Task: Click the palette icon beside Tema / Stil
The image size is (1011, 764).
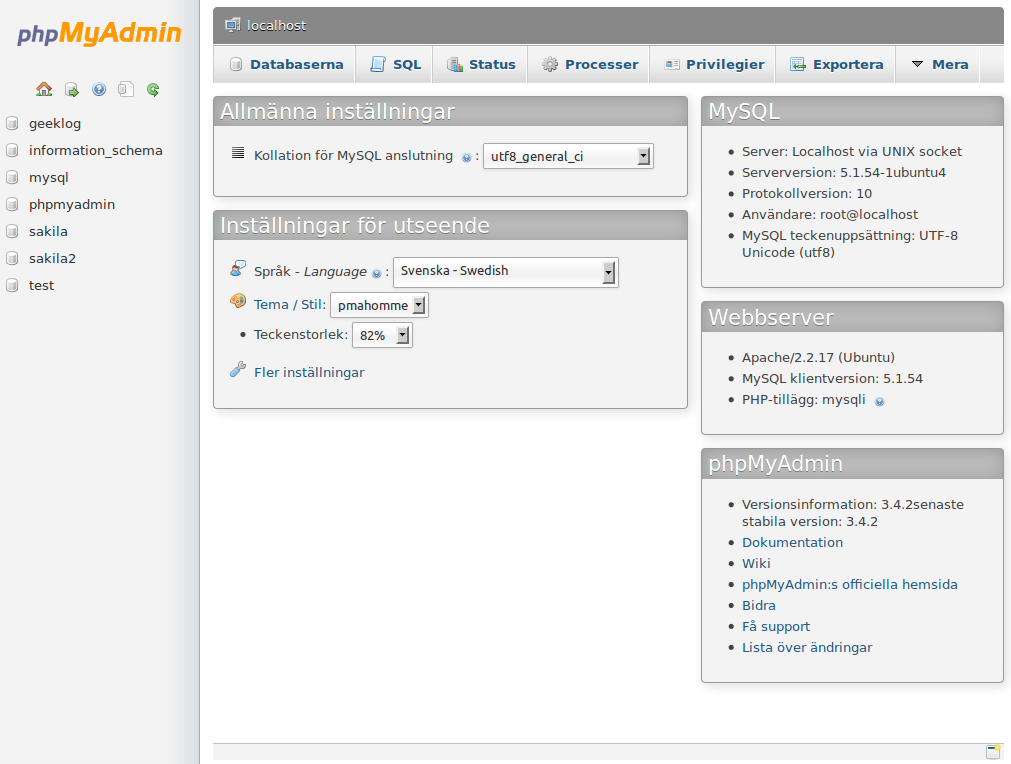Action: coord(238,300)
